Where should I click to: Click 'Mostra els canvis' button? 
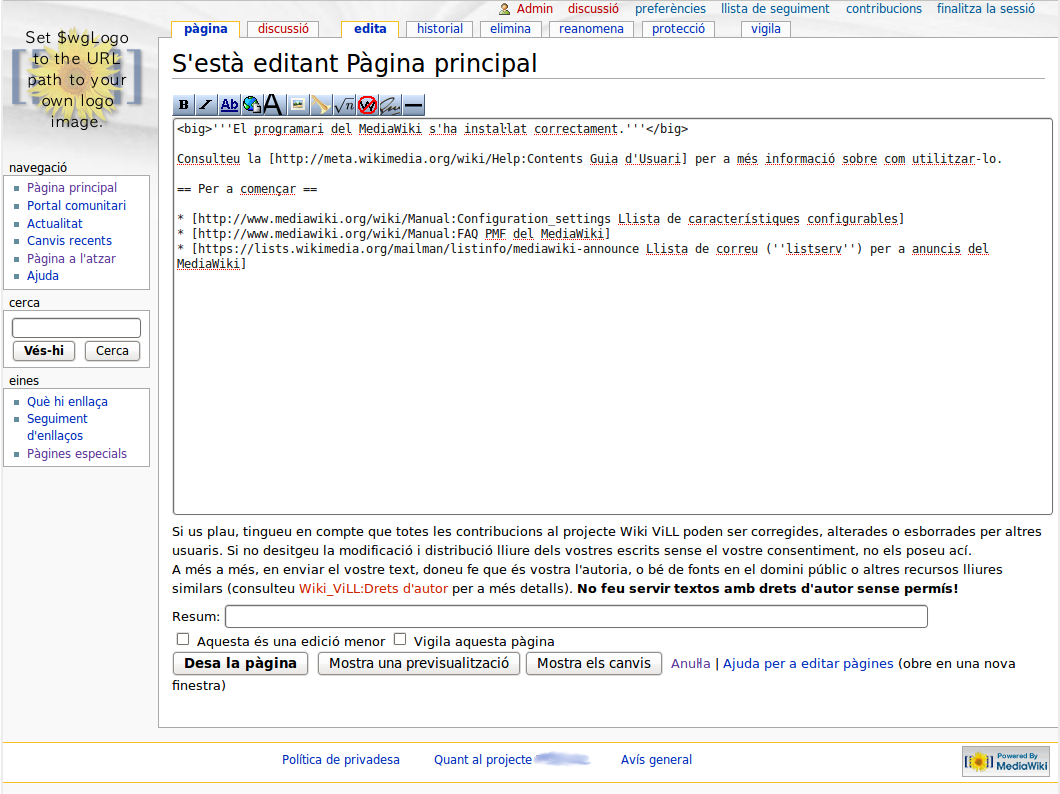594,664
